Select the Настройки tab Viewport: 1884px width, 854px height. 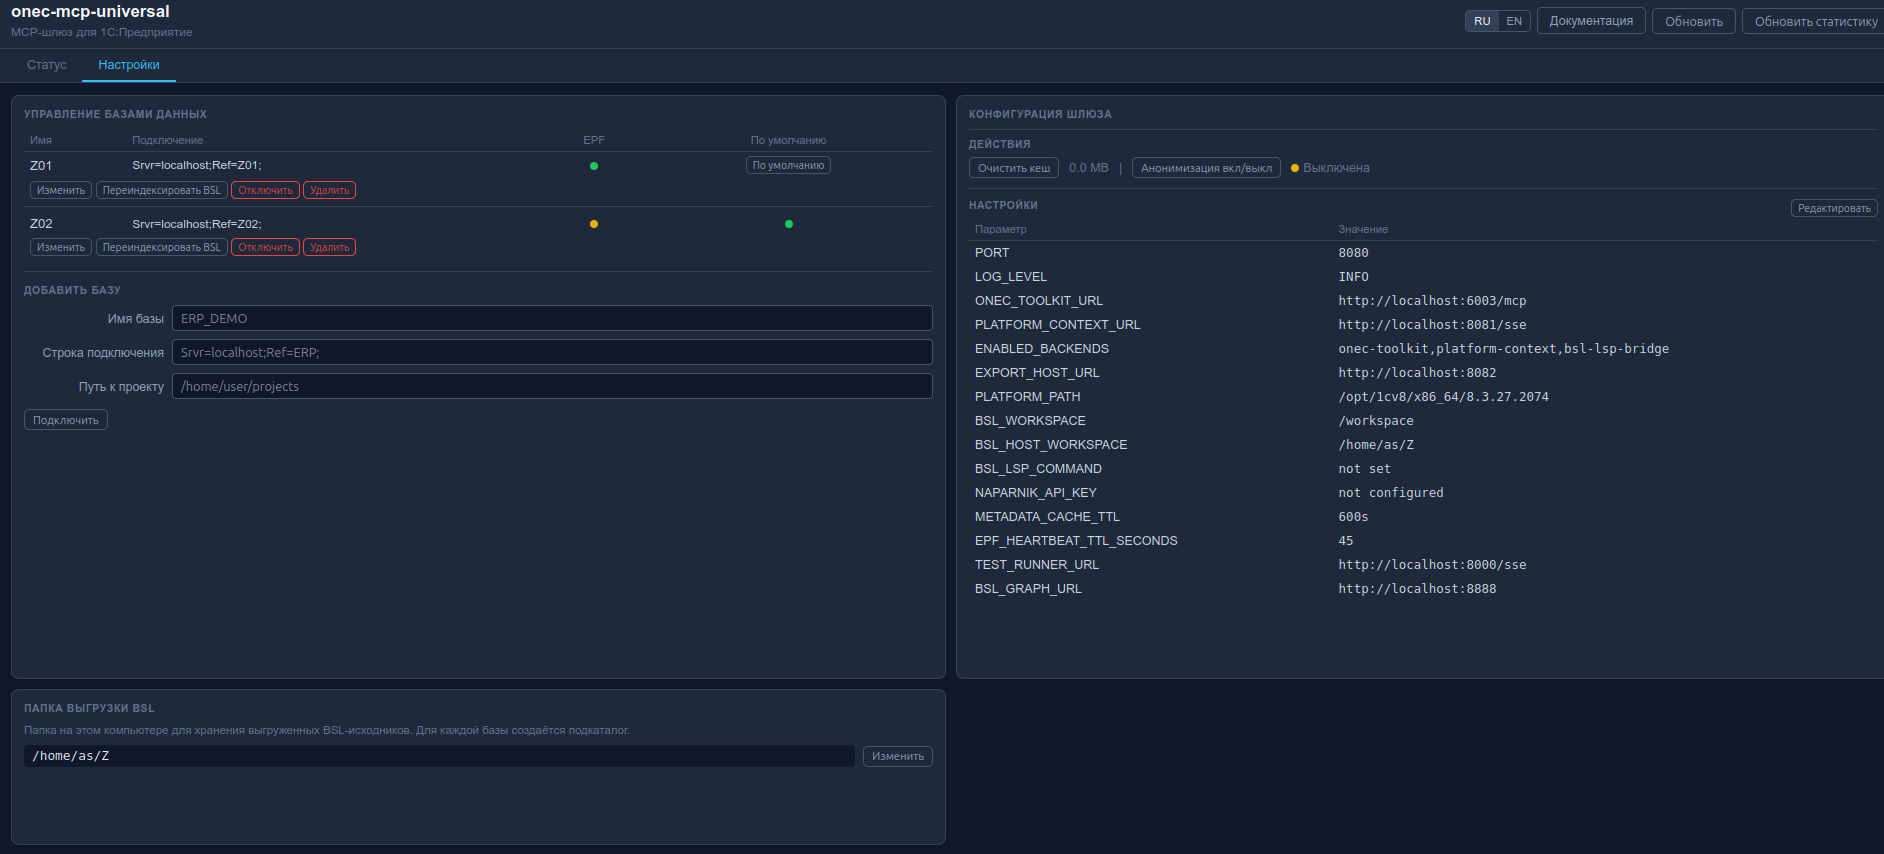129,65
